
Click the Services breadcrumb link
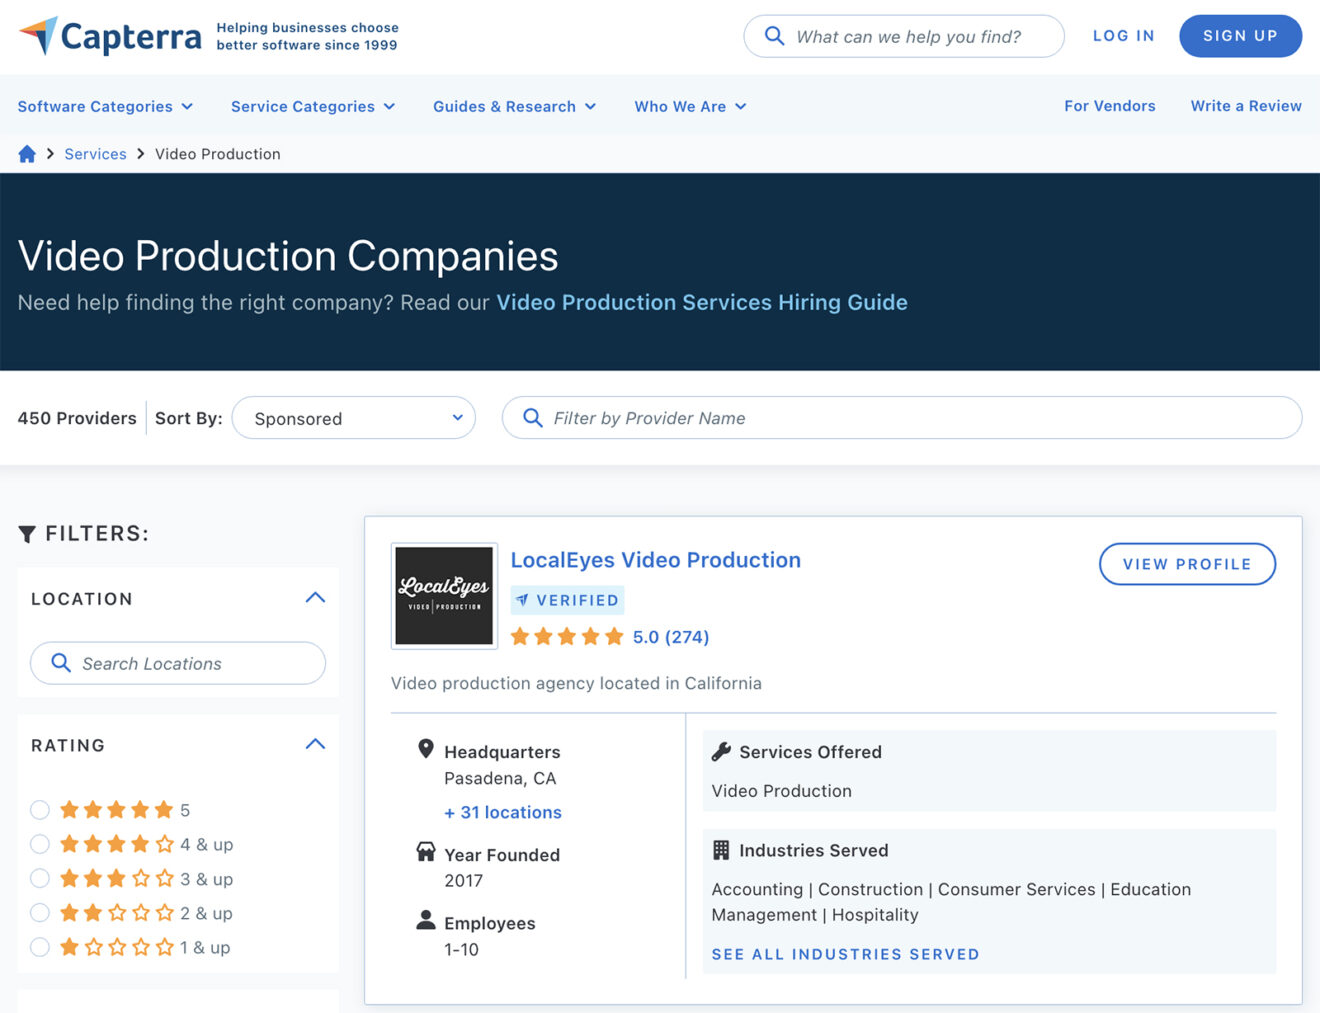(x=96, y=154)
